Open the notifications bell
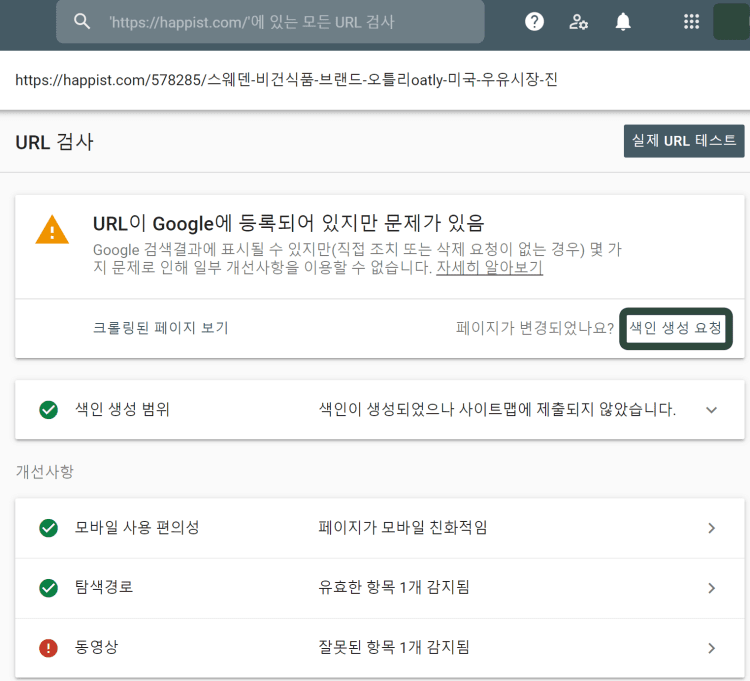Screen dimensions: 750x681 (x=622, y=22)
